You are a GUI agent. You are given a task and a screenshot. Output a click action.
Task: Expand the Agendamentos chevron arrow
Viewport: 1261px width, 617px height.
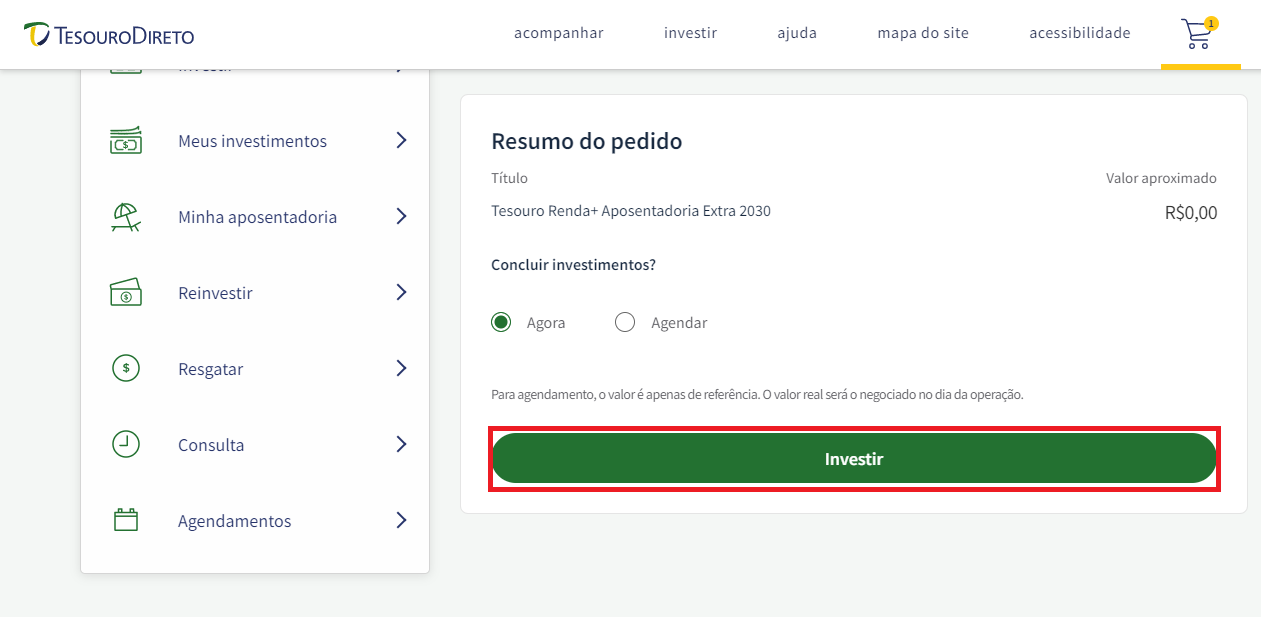point(401,520)
